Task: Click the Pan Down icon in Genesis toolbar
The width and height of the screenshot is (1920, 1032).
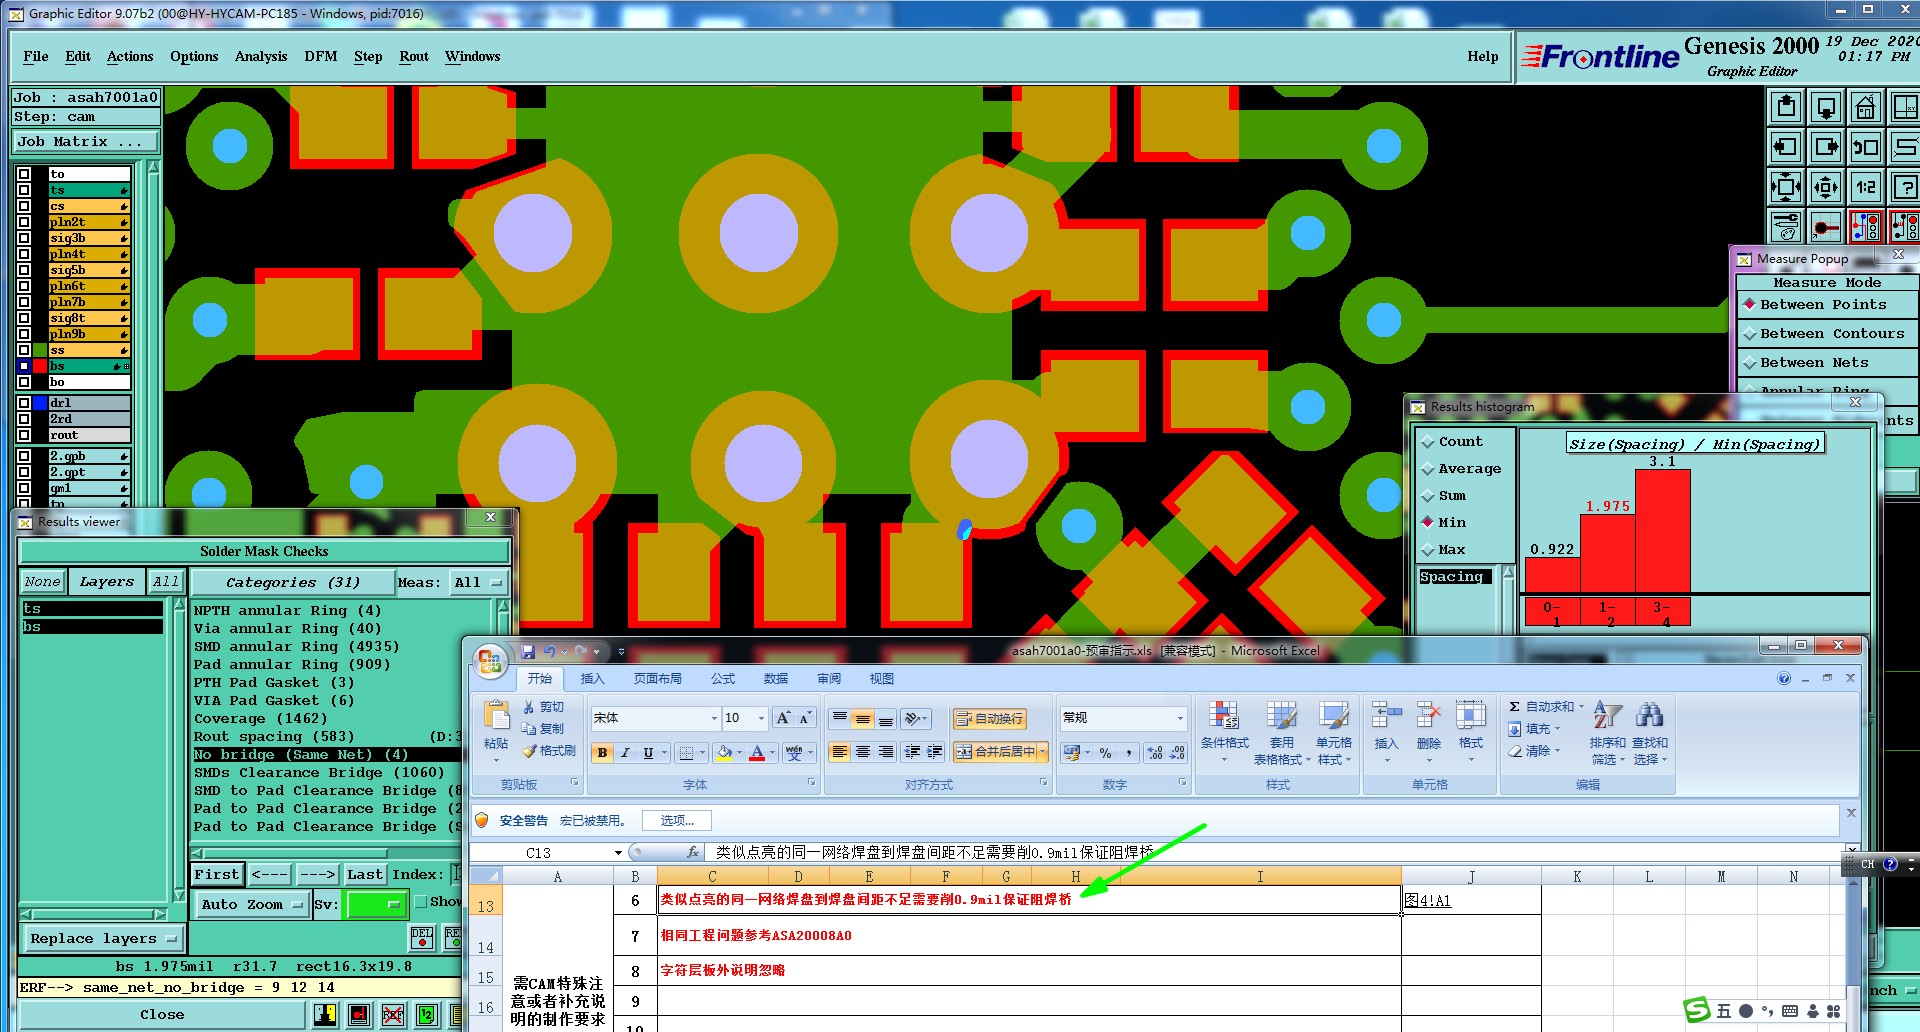Action: click(1826, 107)
